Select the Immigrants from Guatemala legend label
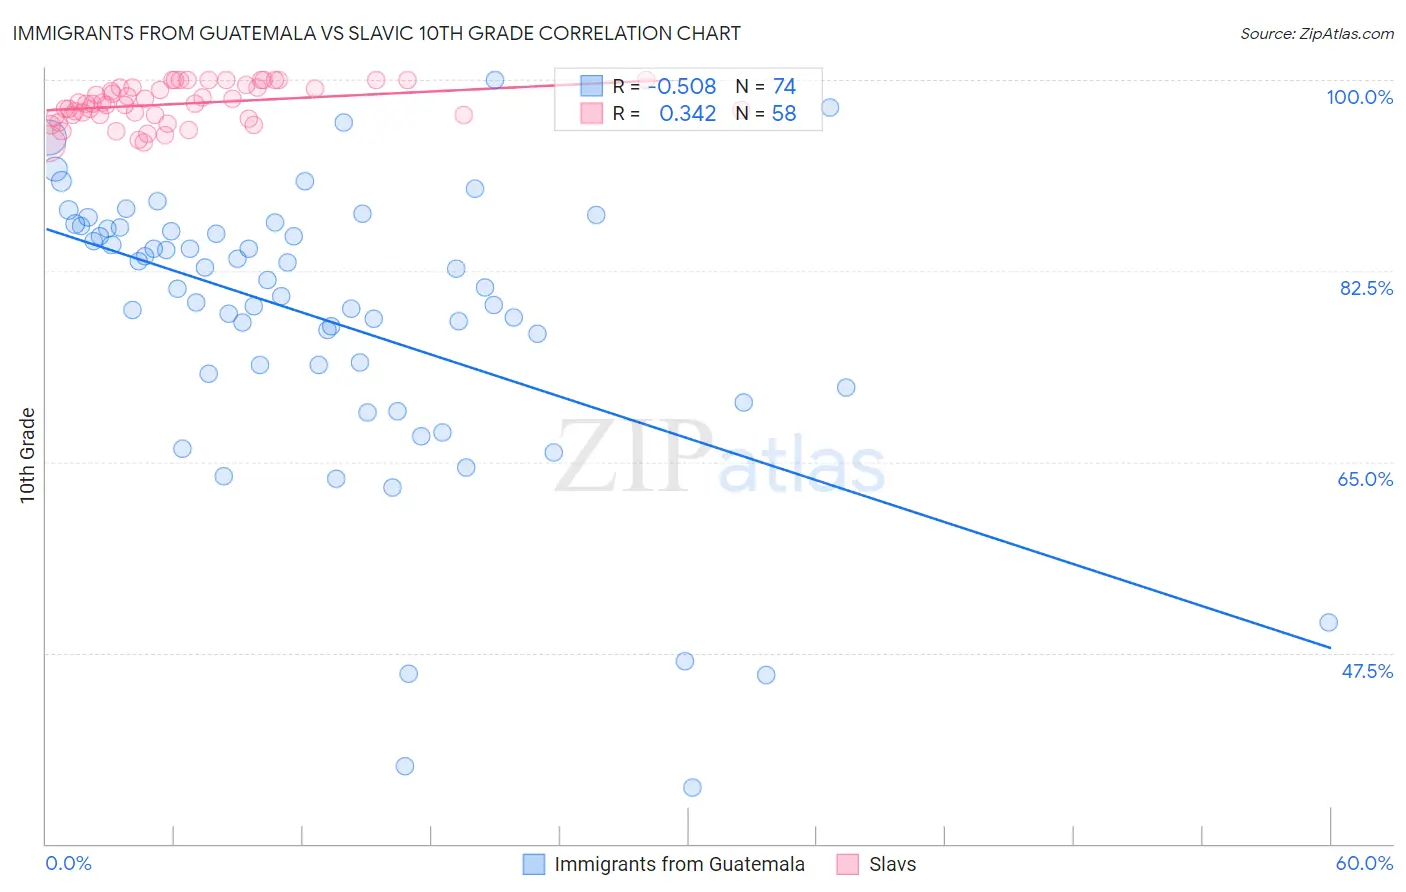This screenshot has width=1406, height=892. [680, 864]
